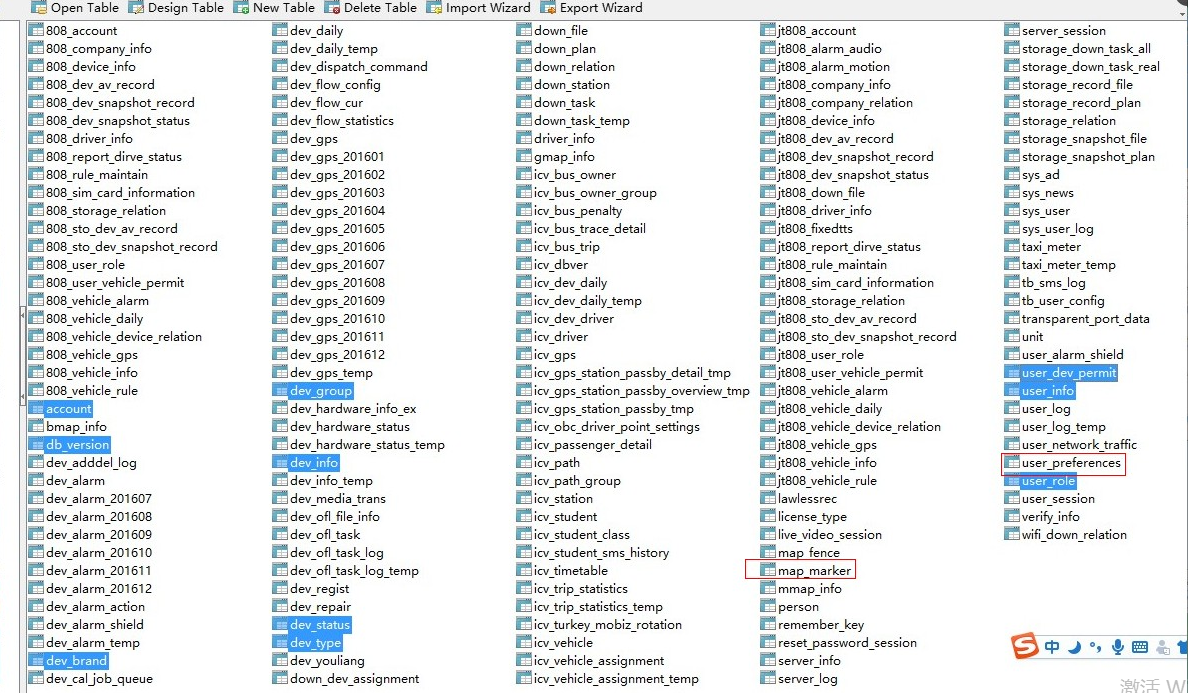Click the table icon beside dev_daily

pyautogui.click(x=280, y=30)
